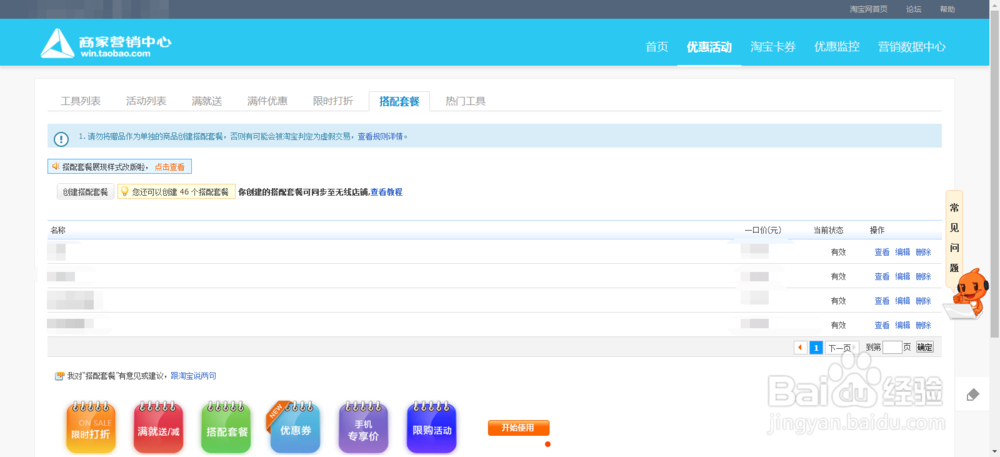Click 编辑 in the first package row
Image resolution: width=1000 pixels, height=457 pixels.
pos(902,252)
